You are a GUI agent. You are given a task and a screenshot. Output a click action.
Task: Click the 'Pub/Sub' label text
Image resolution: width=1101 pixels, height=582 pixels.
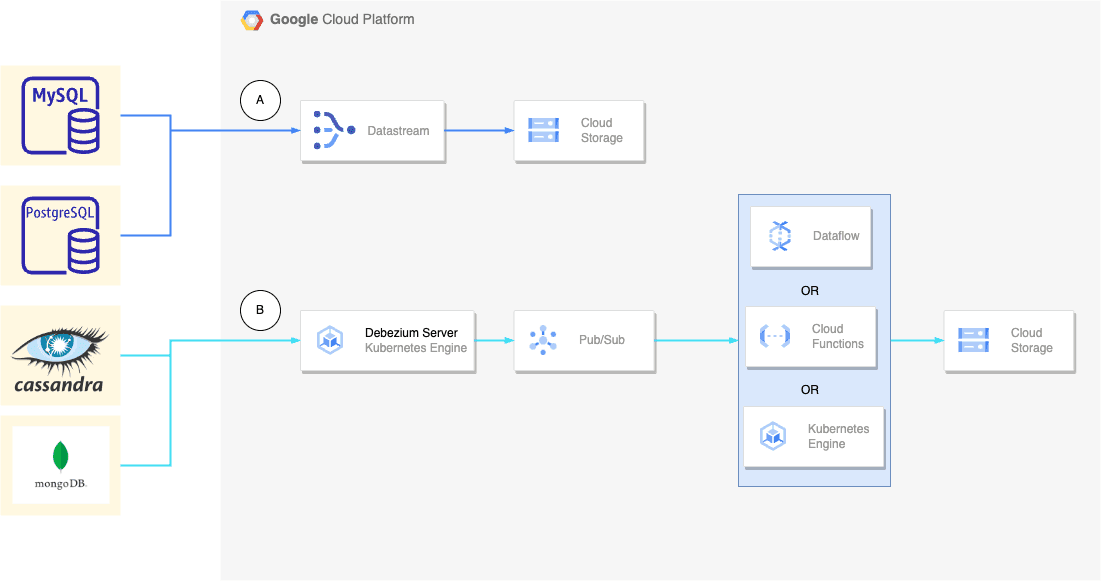pos(602,340)
